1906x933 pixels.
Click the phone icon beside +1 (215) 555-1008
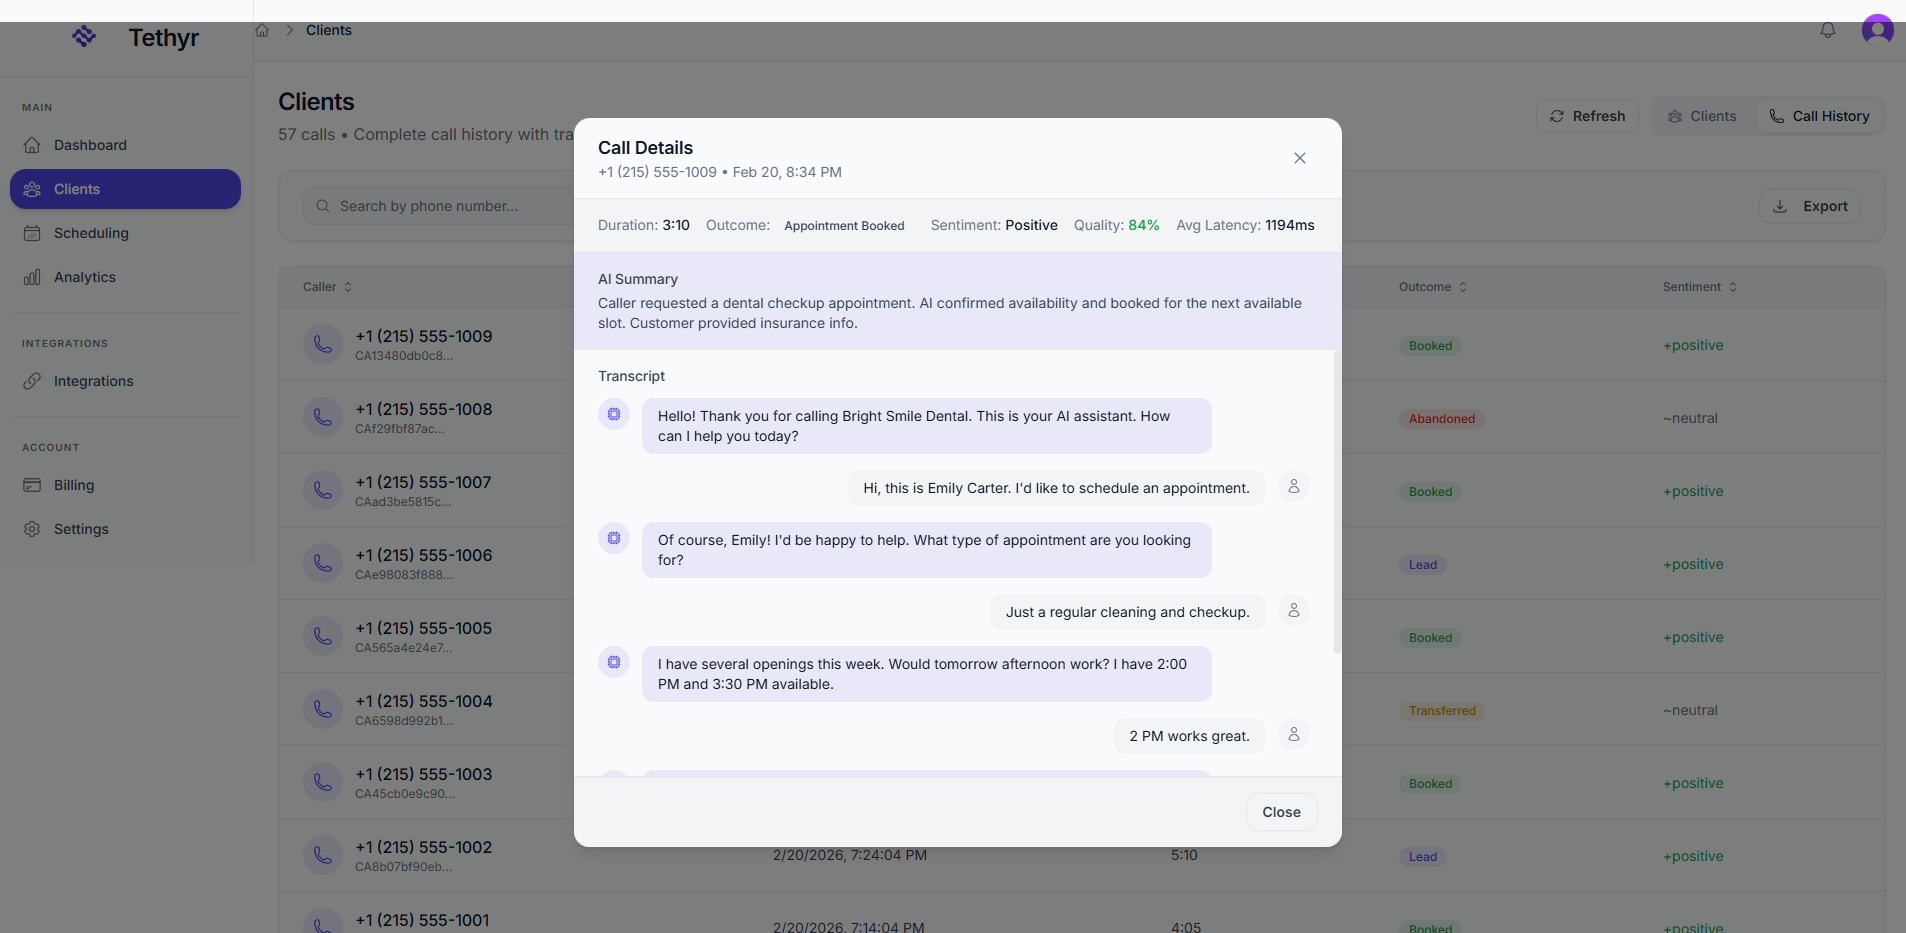coord(322,417)
